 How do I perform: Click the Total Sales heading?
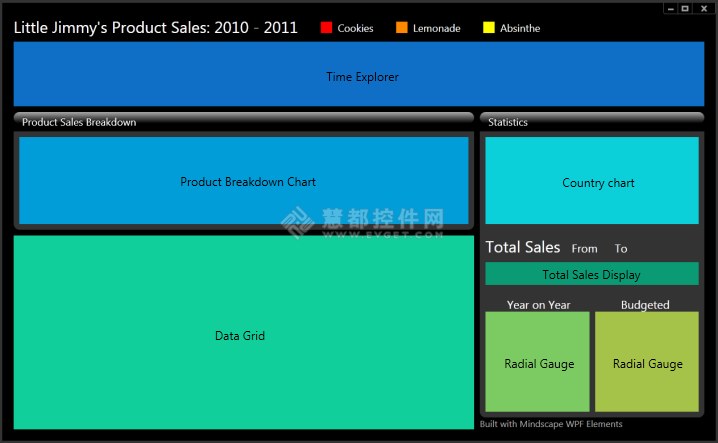(522, 247)
